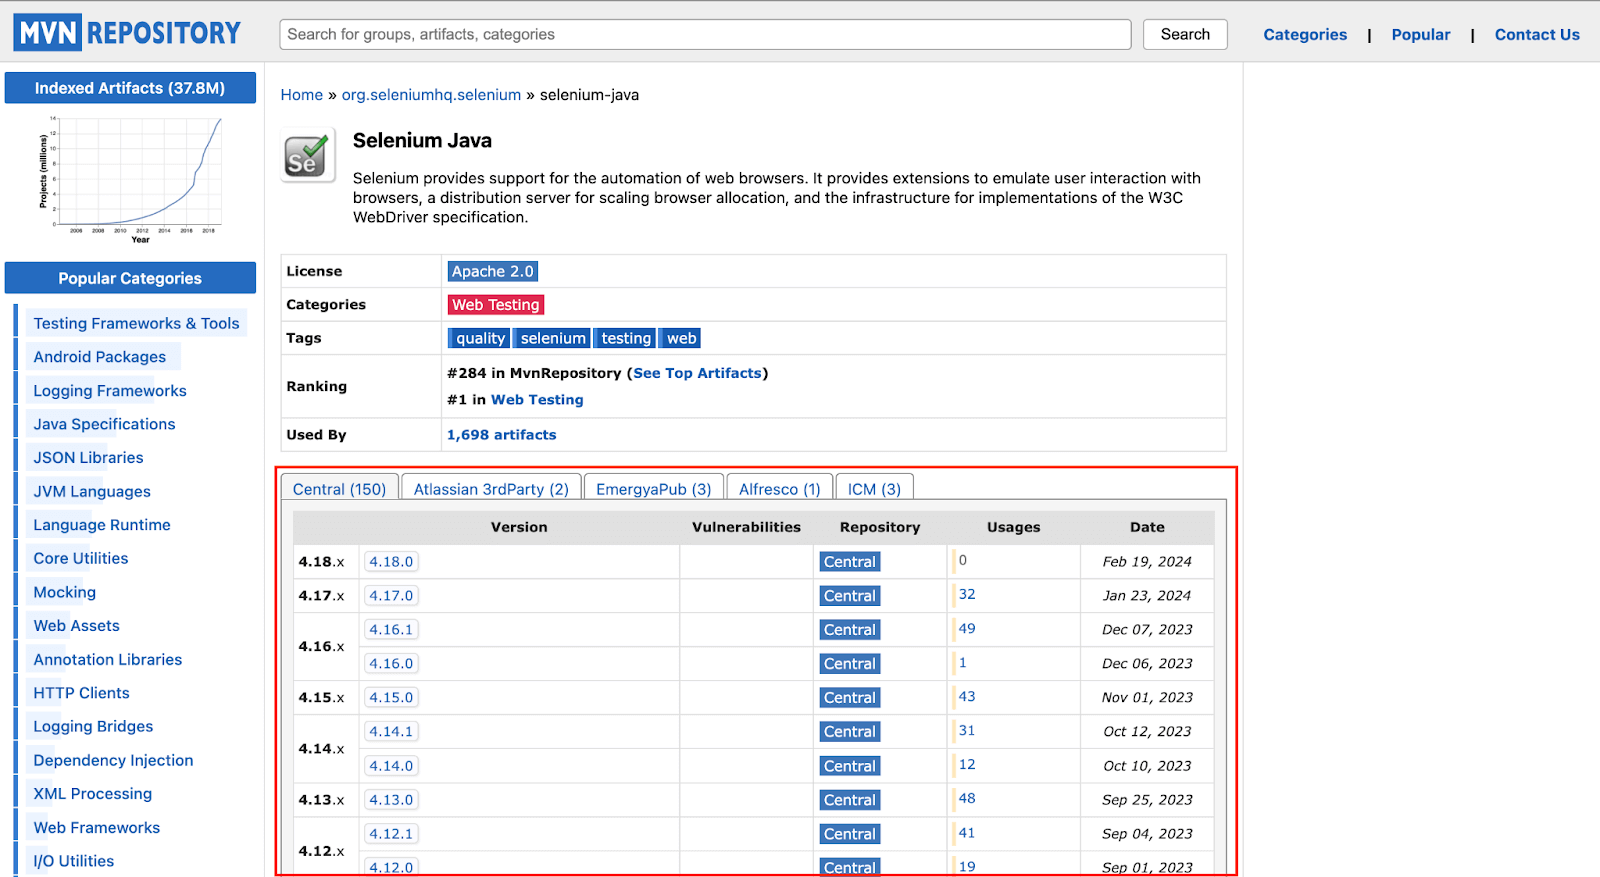Open Logging Frameworks category

point(110,391)
